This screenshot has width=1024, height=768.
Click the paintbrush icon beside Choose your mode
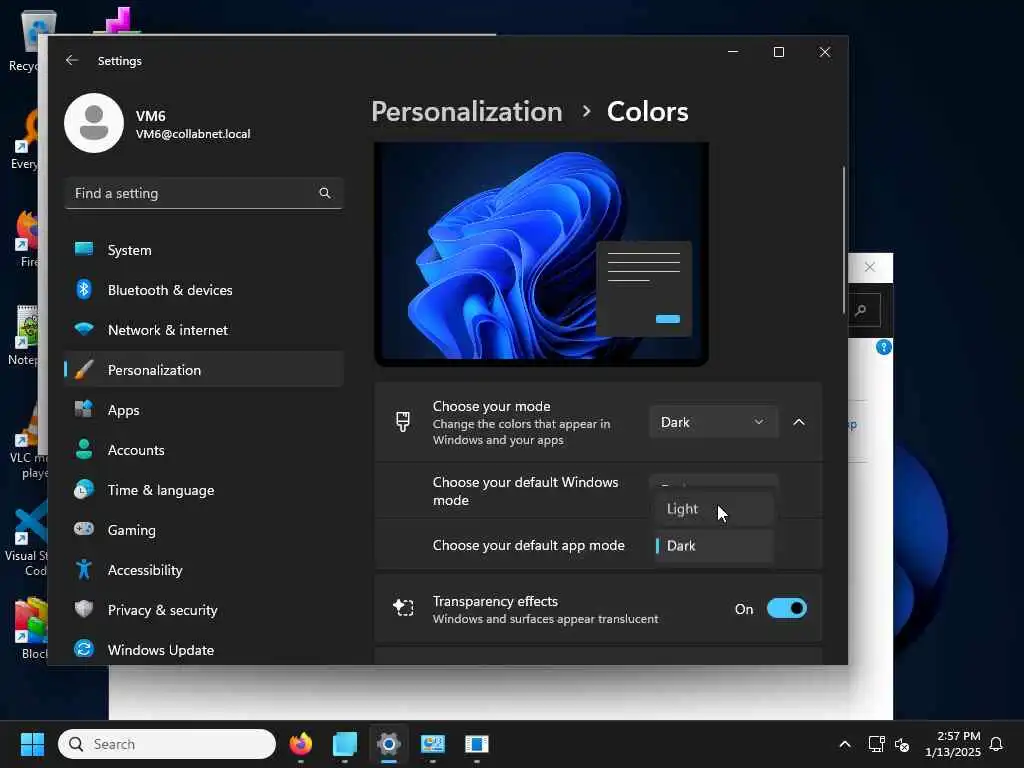pyautogui.click(x=403, y=422)
